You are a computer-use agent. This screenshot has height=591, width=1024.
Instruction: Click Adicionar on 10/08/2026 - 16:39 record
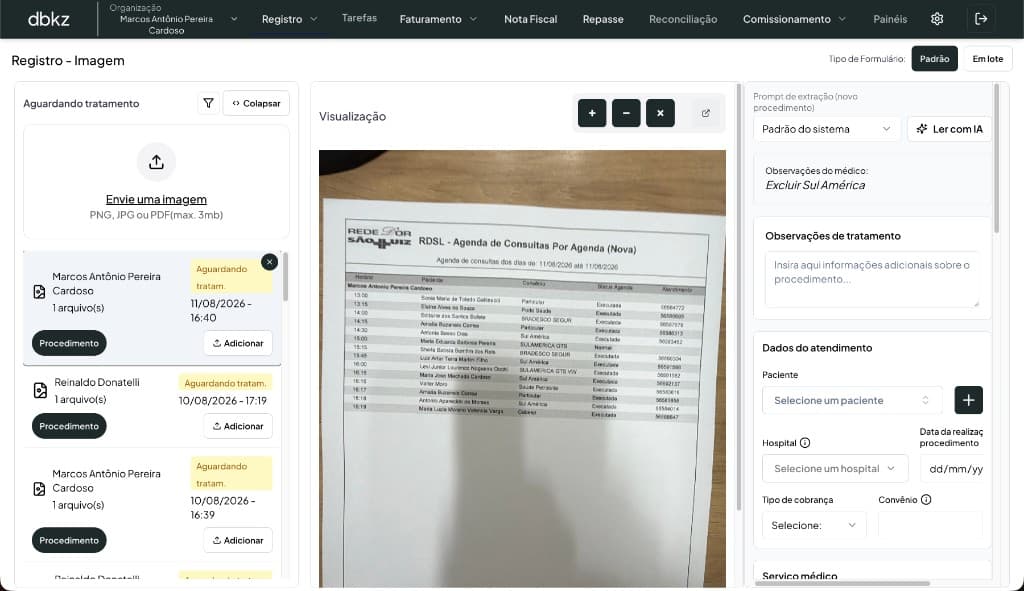coord(238,540)
